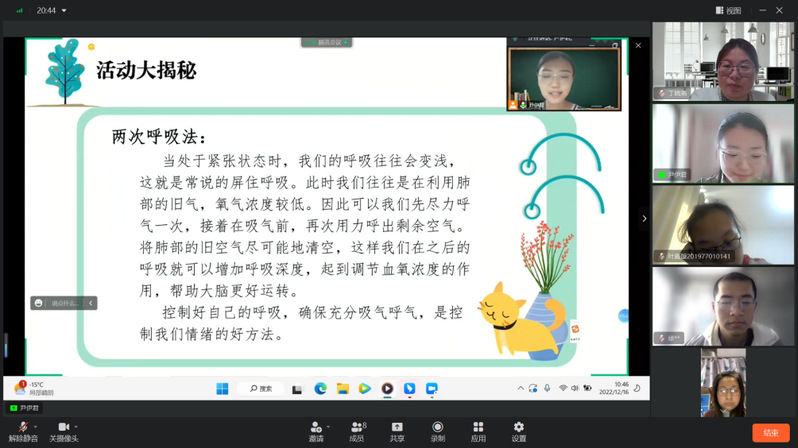The width and height of the screenshot is (798, 448).
Task: Switch layout using the 视图 button
Action: (x=728, y=10)
